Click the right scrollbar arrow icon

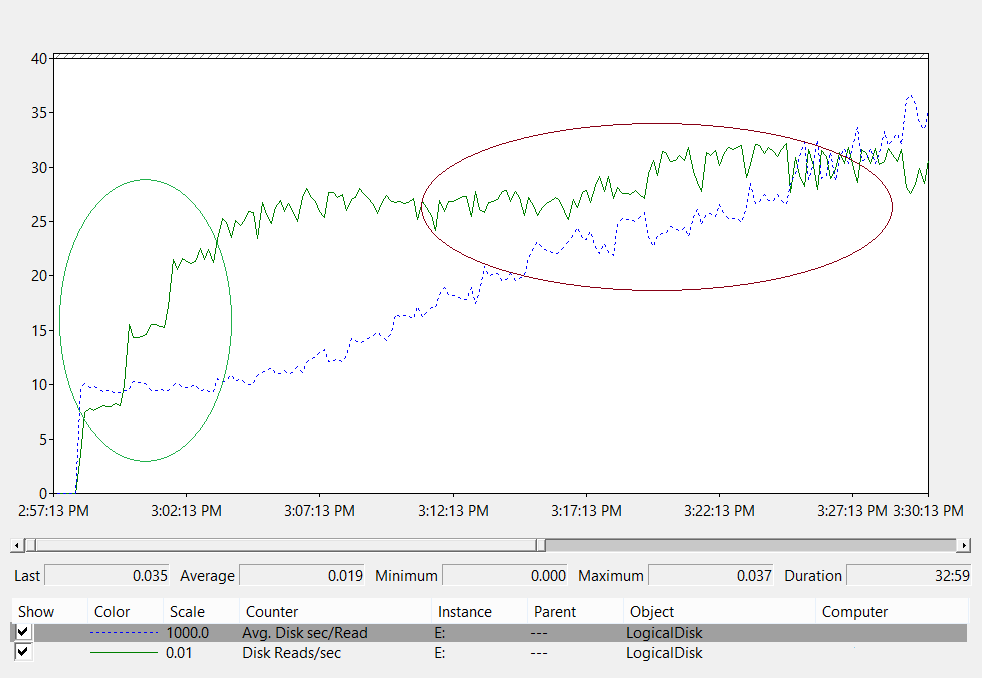coord(965,544)
